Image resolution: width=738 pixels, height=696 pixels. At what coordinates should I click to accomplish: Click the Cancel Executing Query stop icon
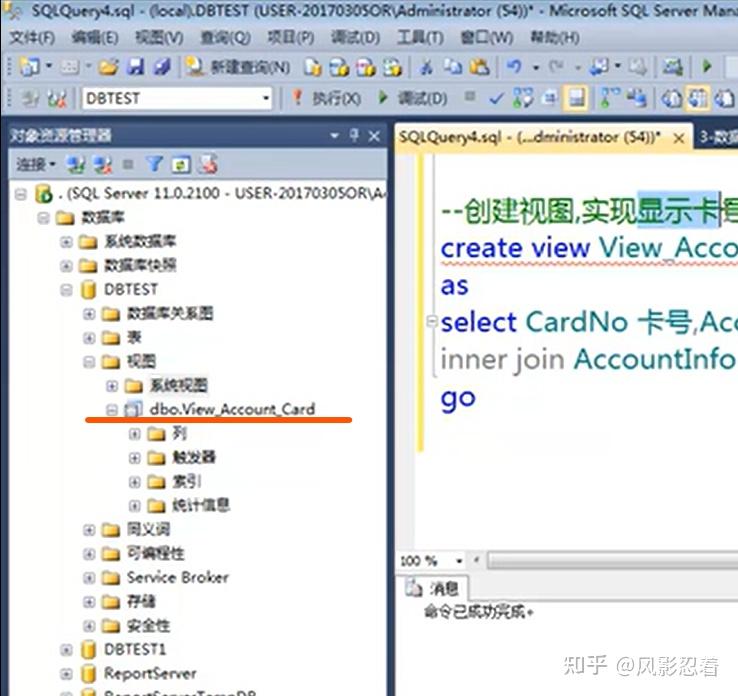point(469,96)
